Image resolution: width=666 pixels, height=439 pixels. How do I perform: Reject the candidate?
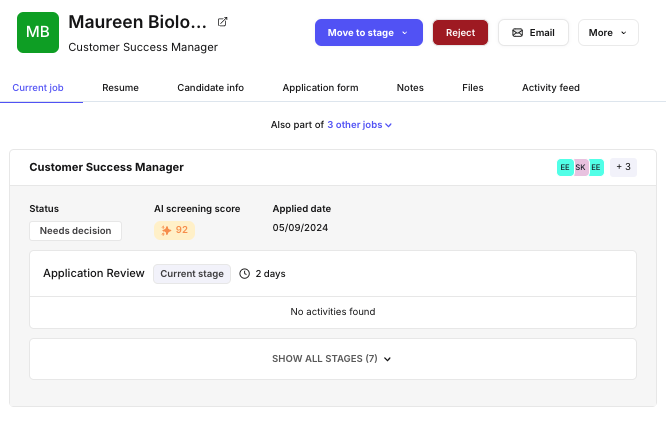[460, 33]
